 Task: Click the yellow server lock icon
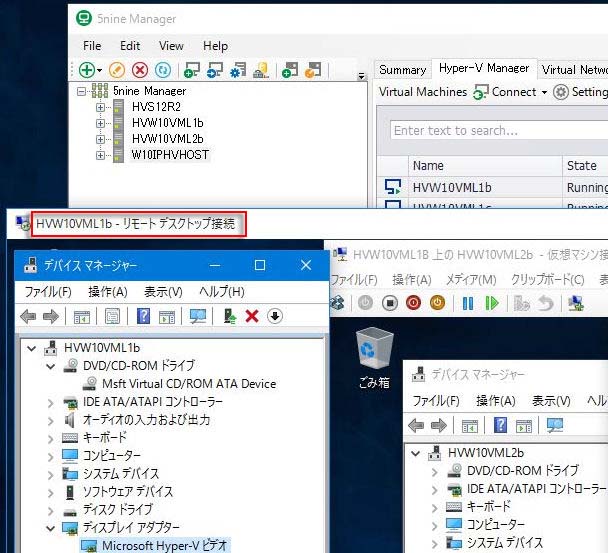pyautogui.click(x=261, y=70)
